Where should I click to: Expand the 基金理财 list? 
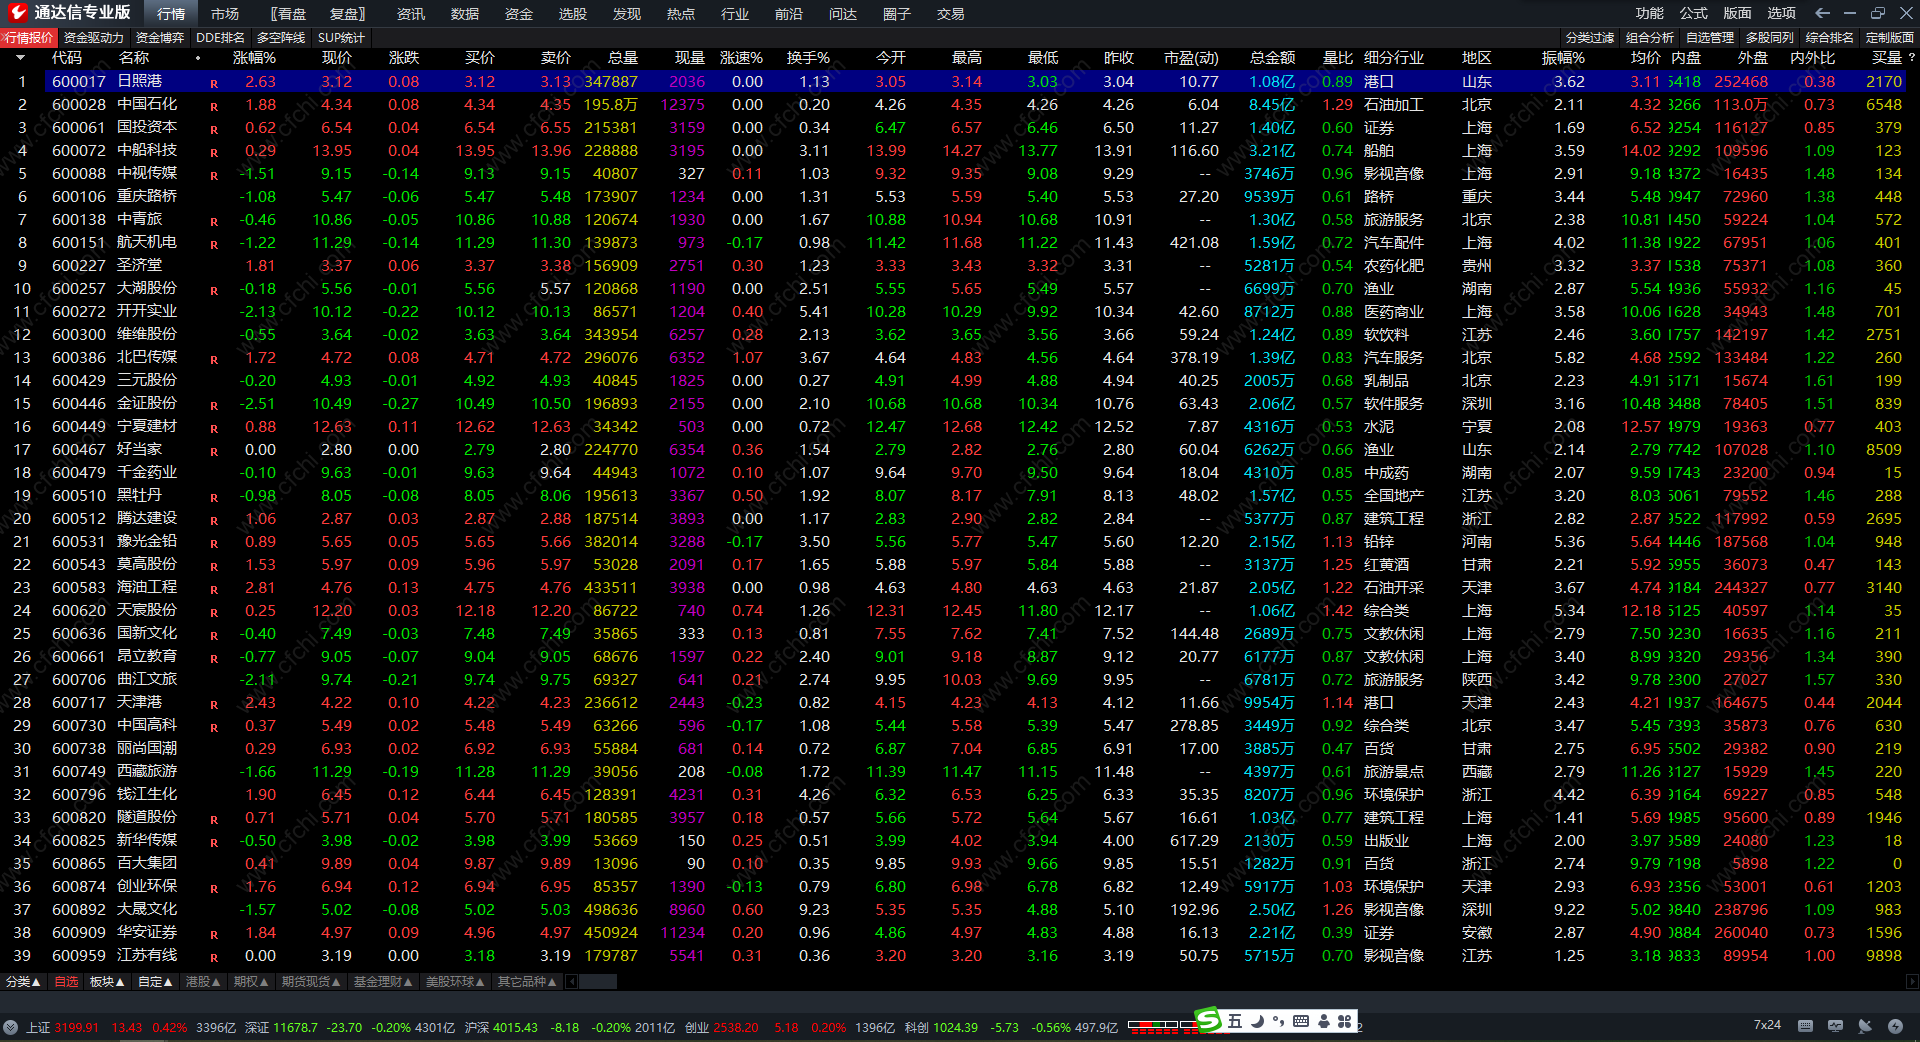pyautogui.click(x=383, y=982)
